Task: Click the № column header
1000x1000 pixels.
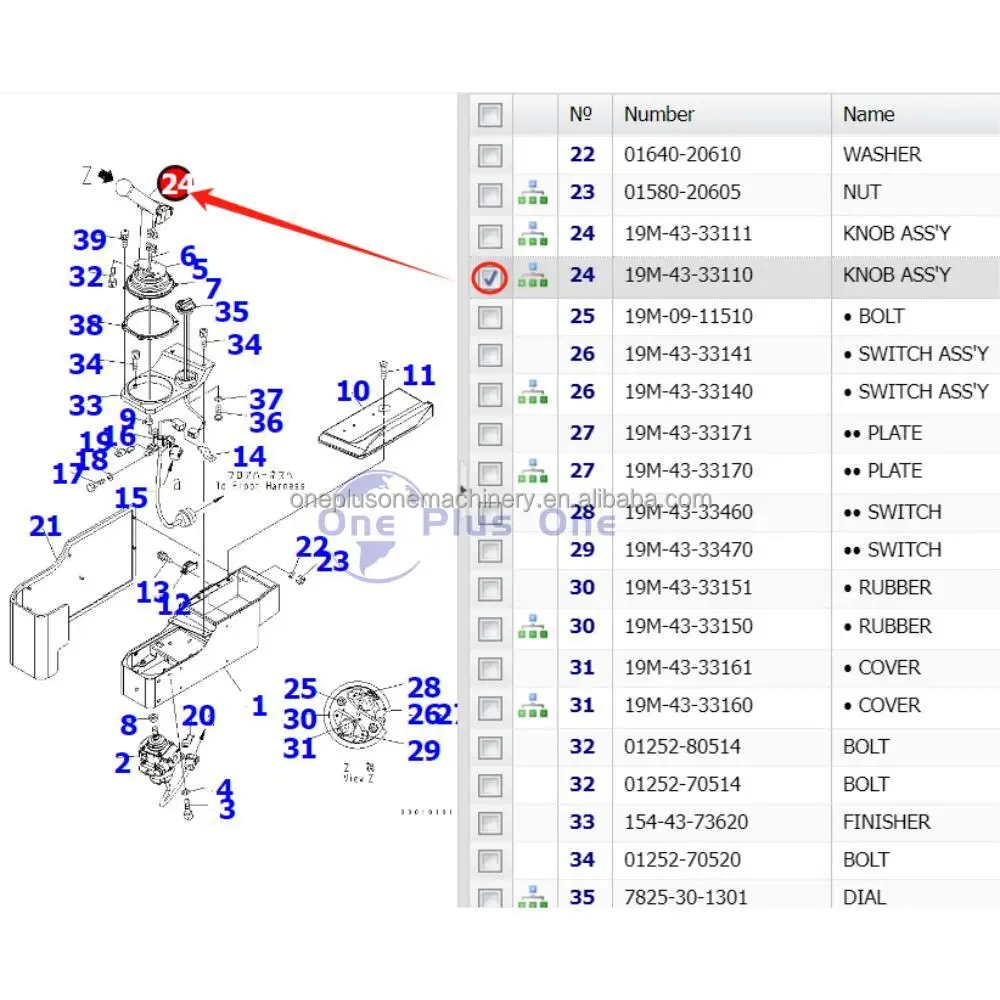Action: 582,114
